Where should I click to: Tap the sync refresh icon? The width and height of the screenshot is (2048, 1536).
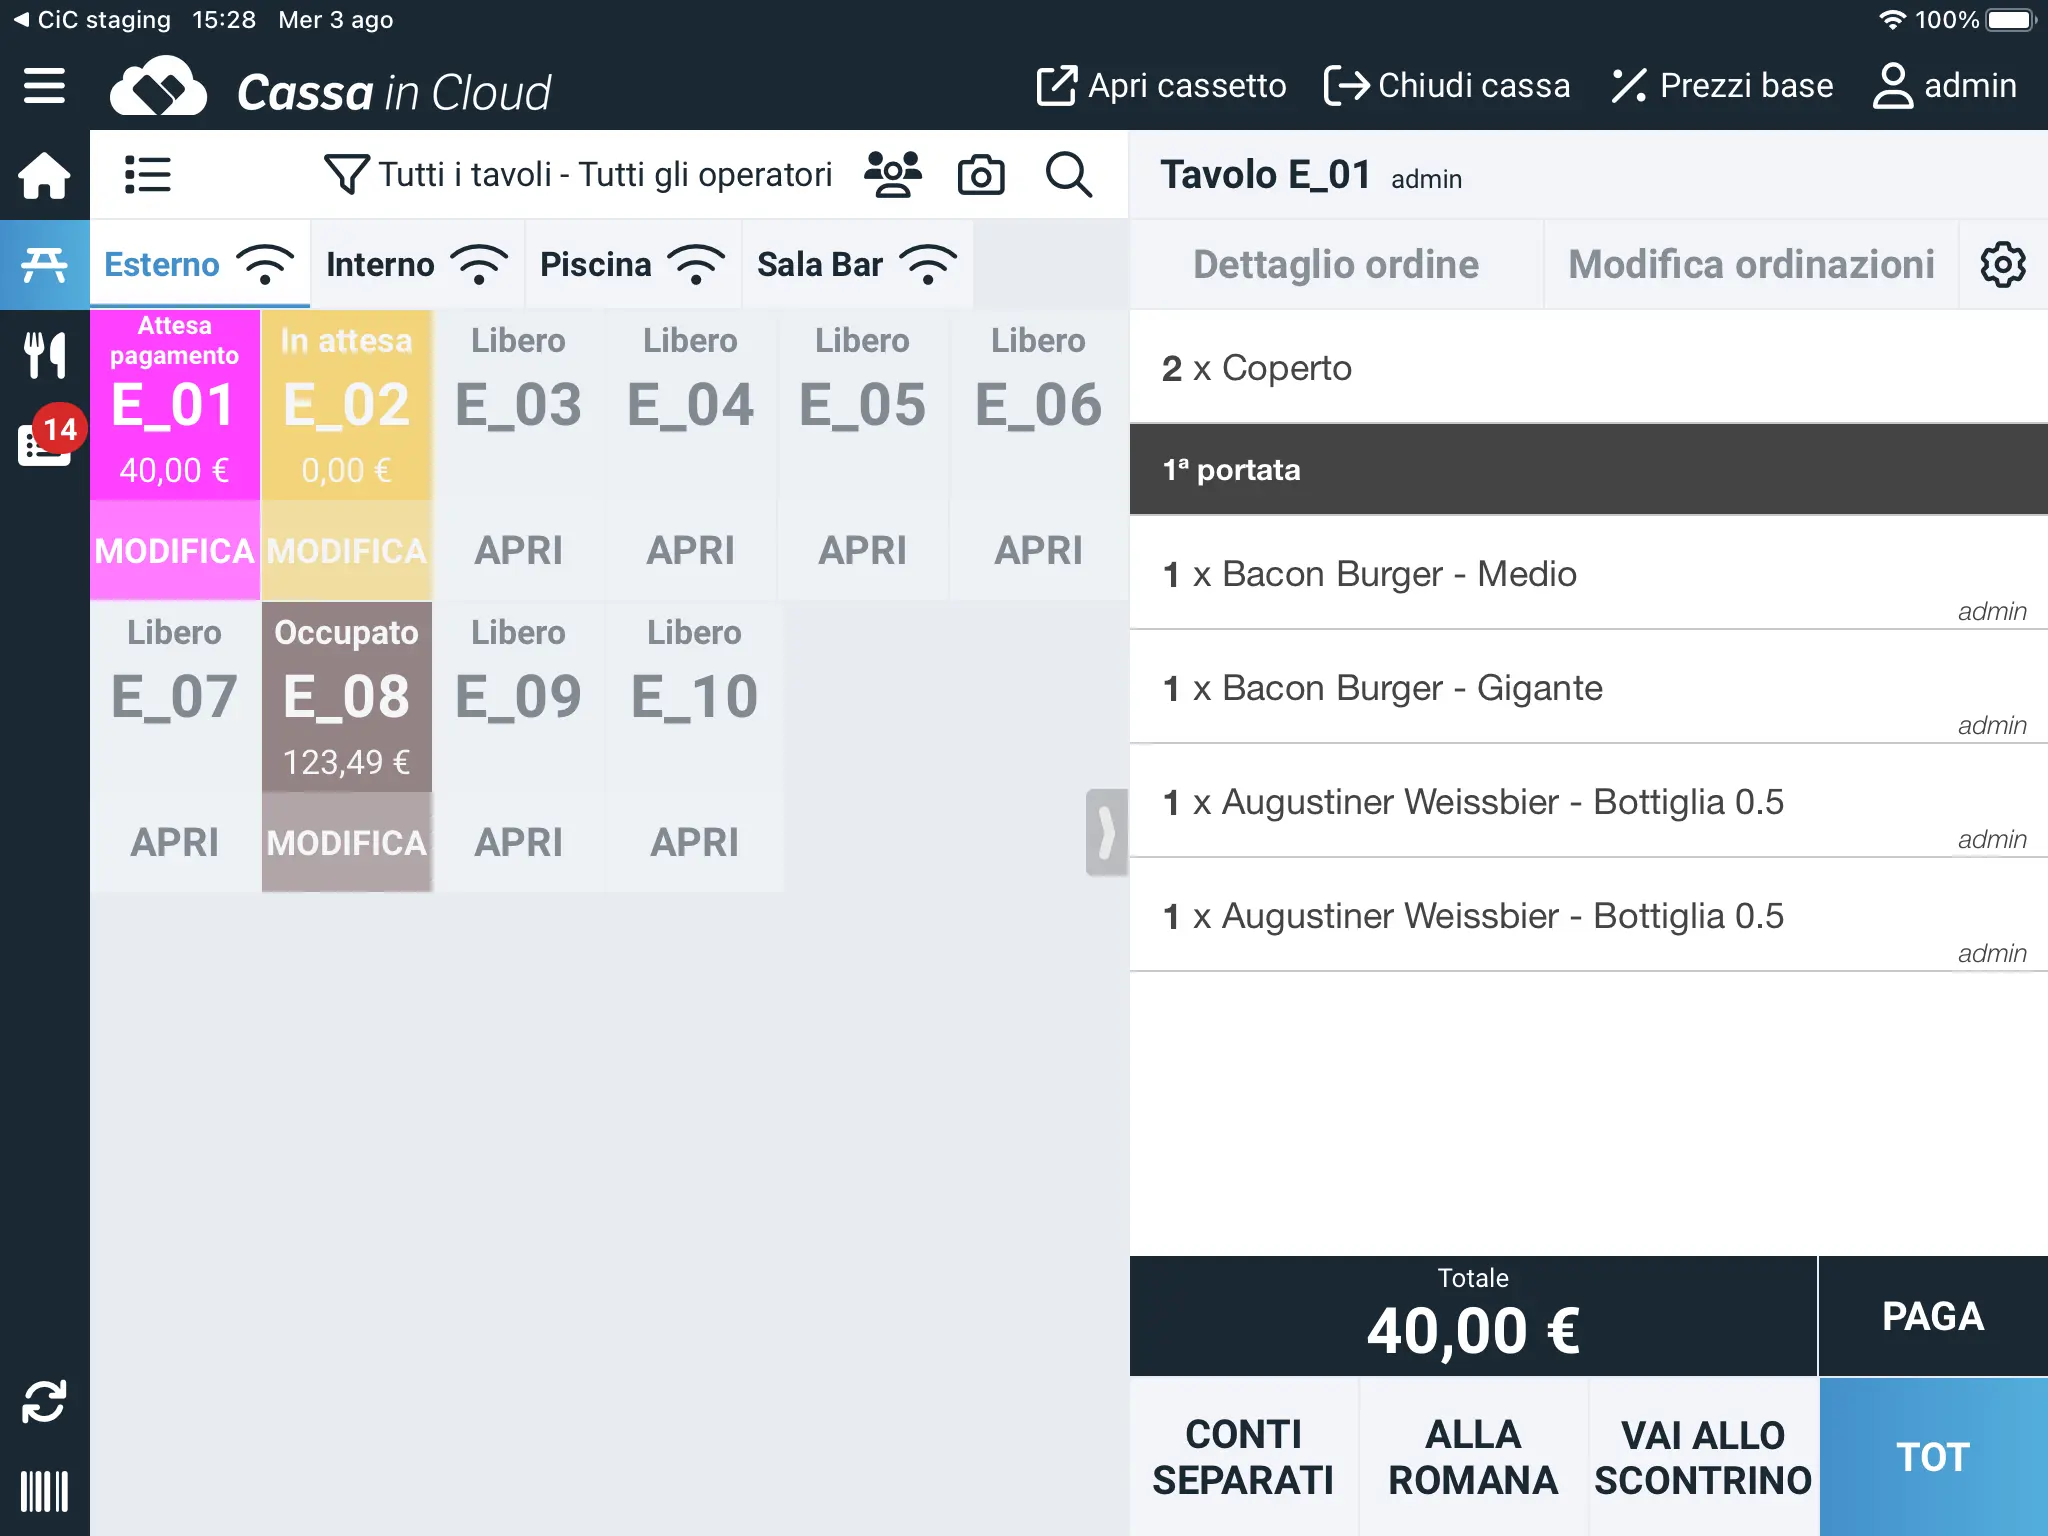coord(44,1401)
